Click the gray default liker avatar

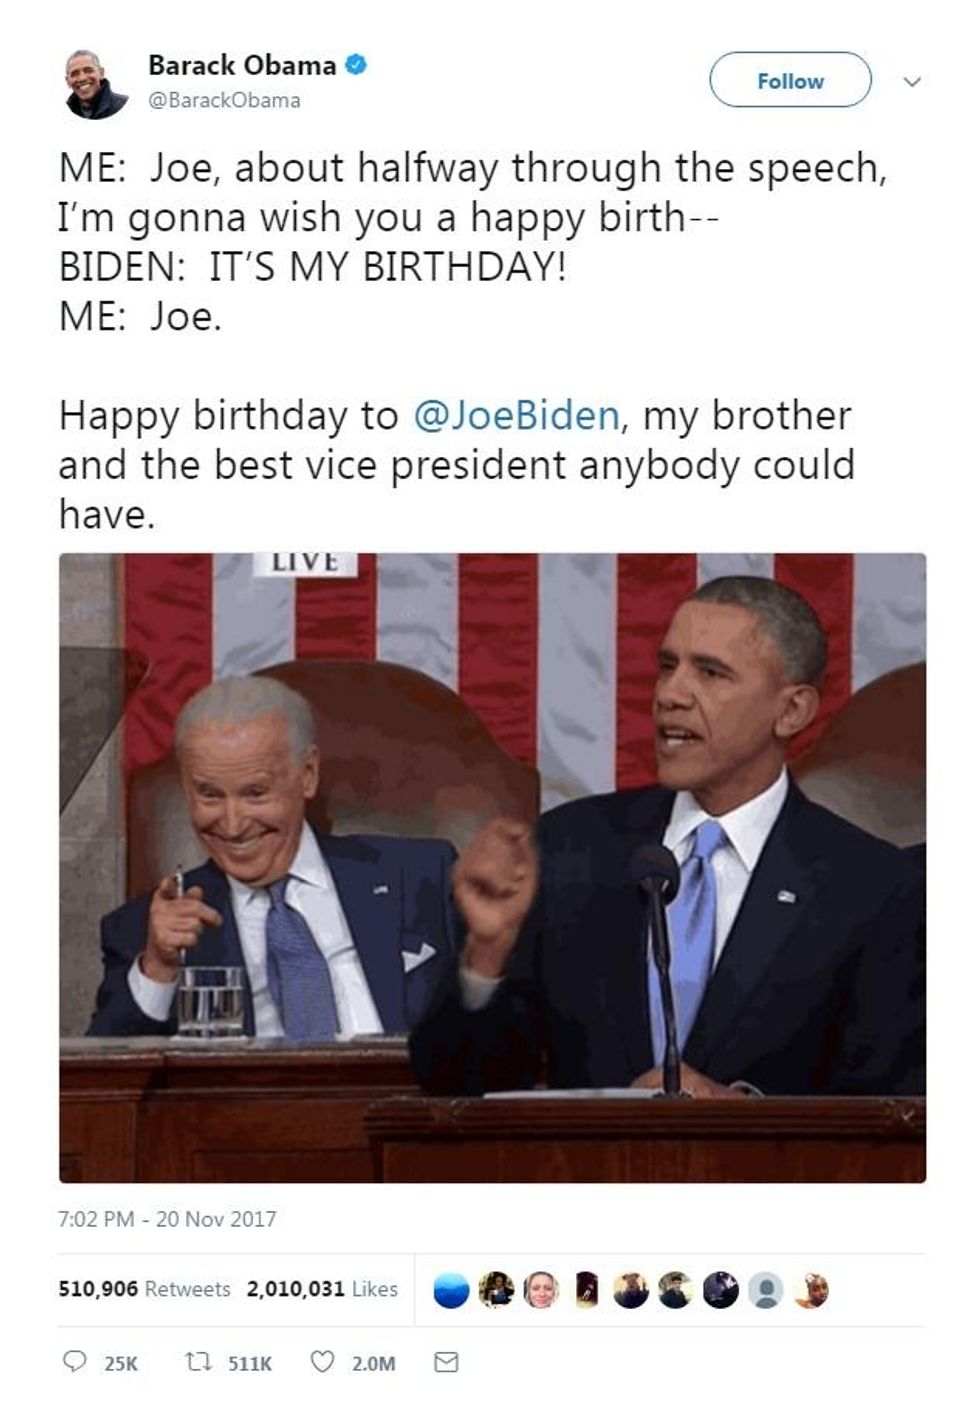766,1290
